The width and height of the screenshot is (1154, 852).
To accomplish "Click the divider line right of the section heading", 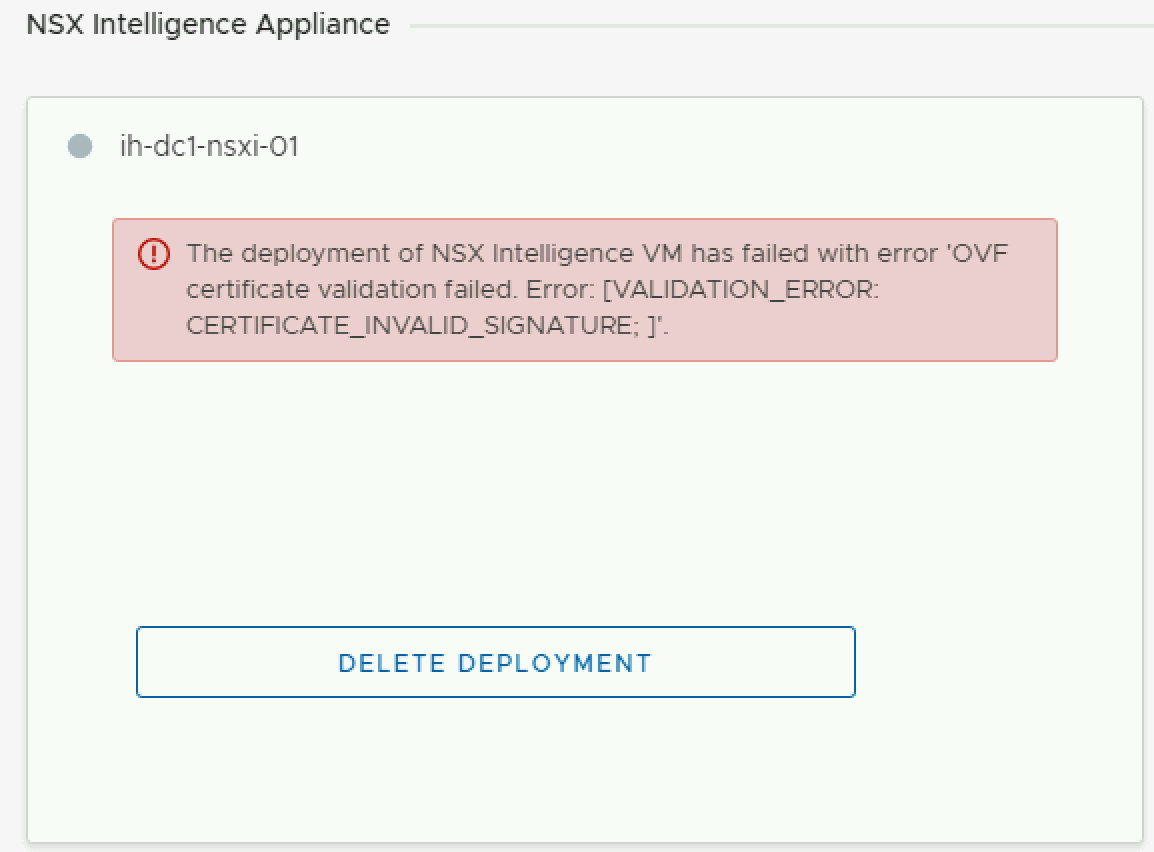I will 780,25.
